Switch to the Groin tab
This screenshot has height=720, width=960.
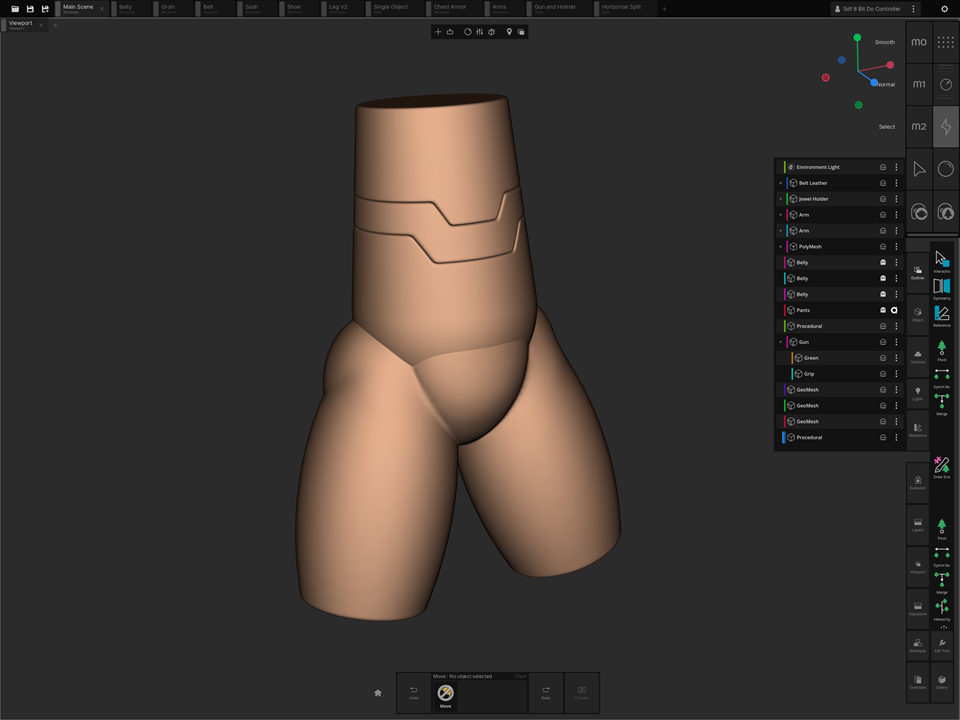pyautogui.click(x=173, y=9)
